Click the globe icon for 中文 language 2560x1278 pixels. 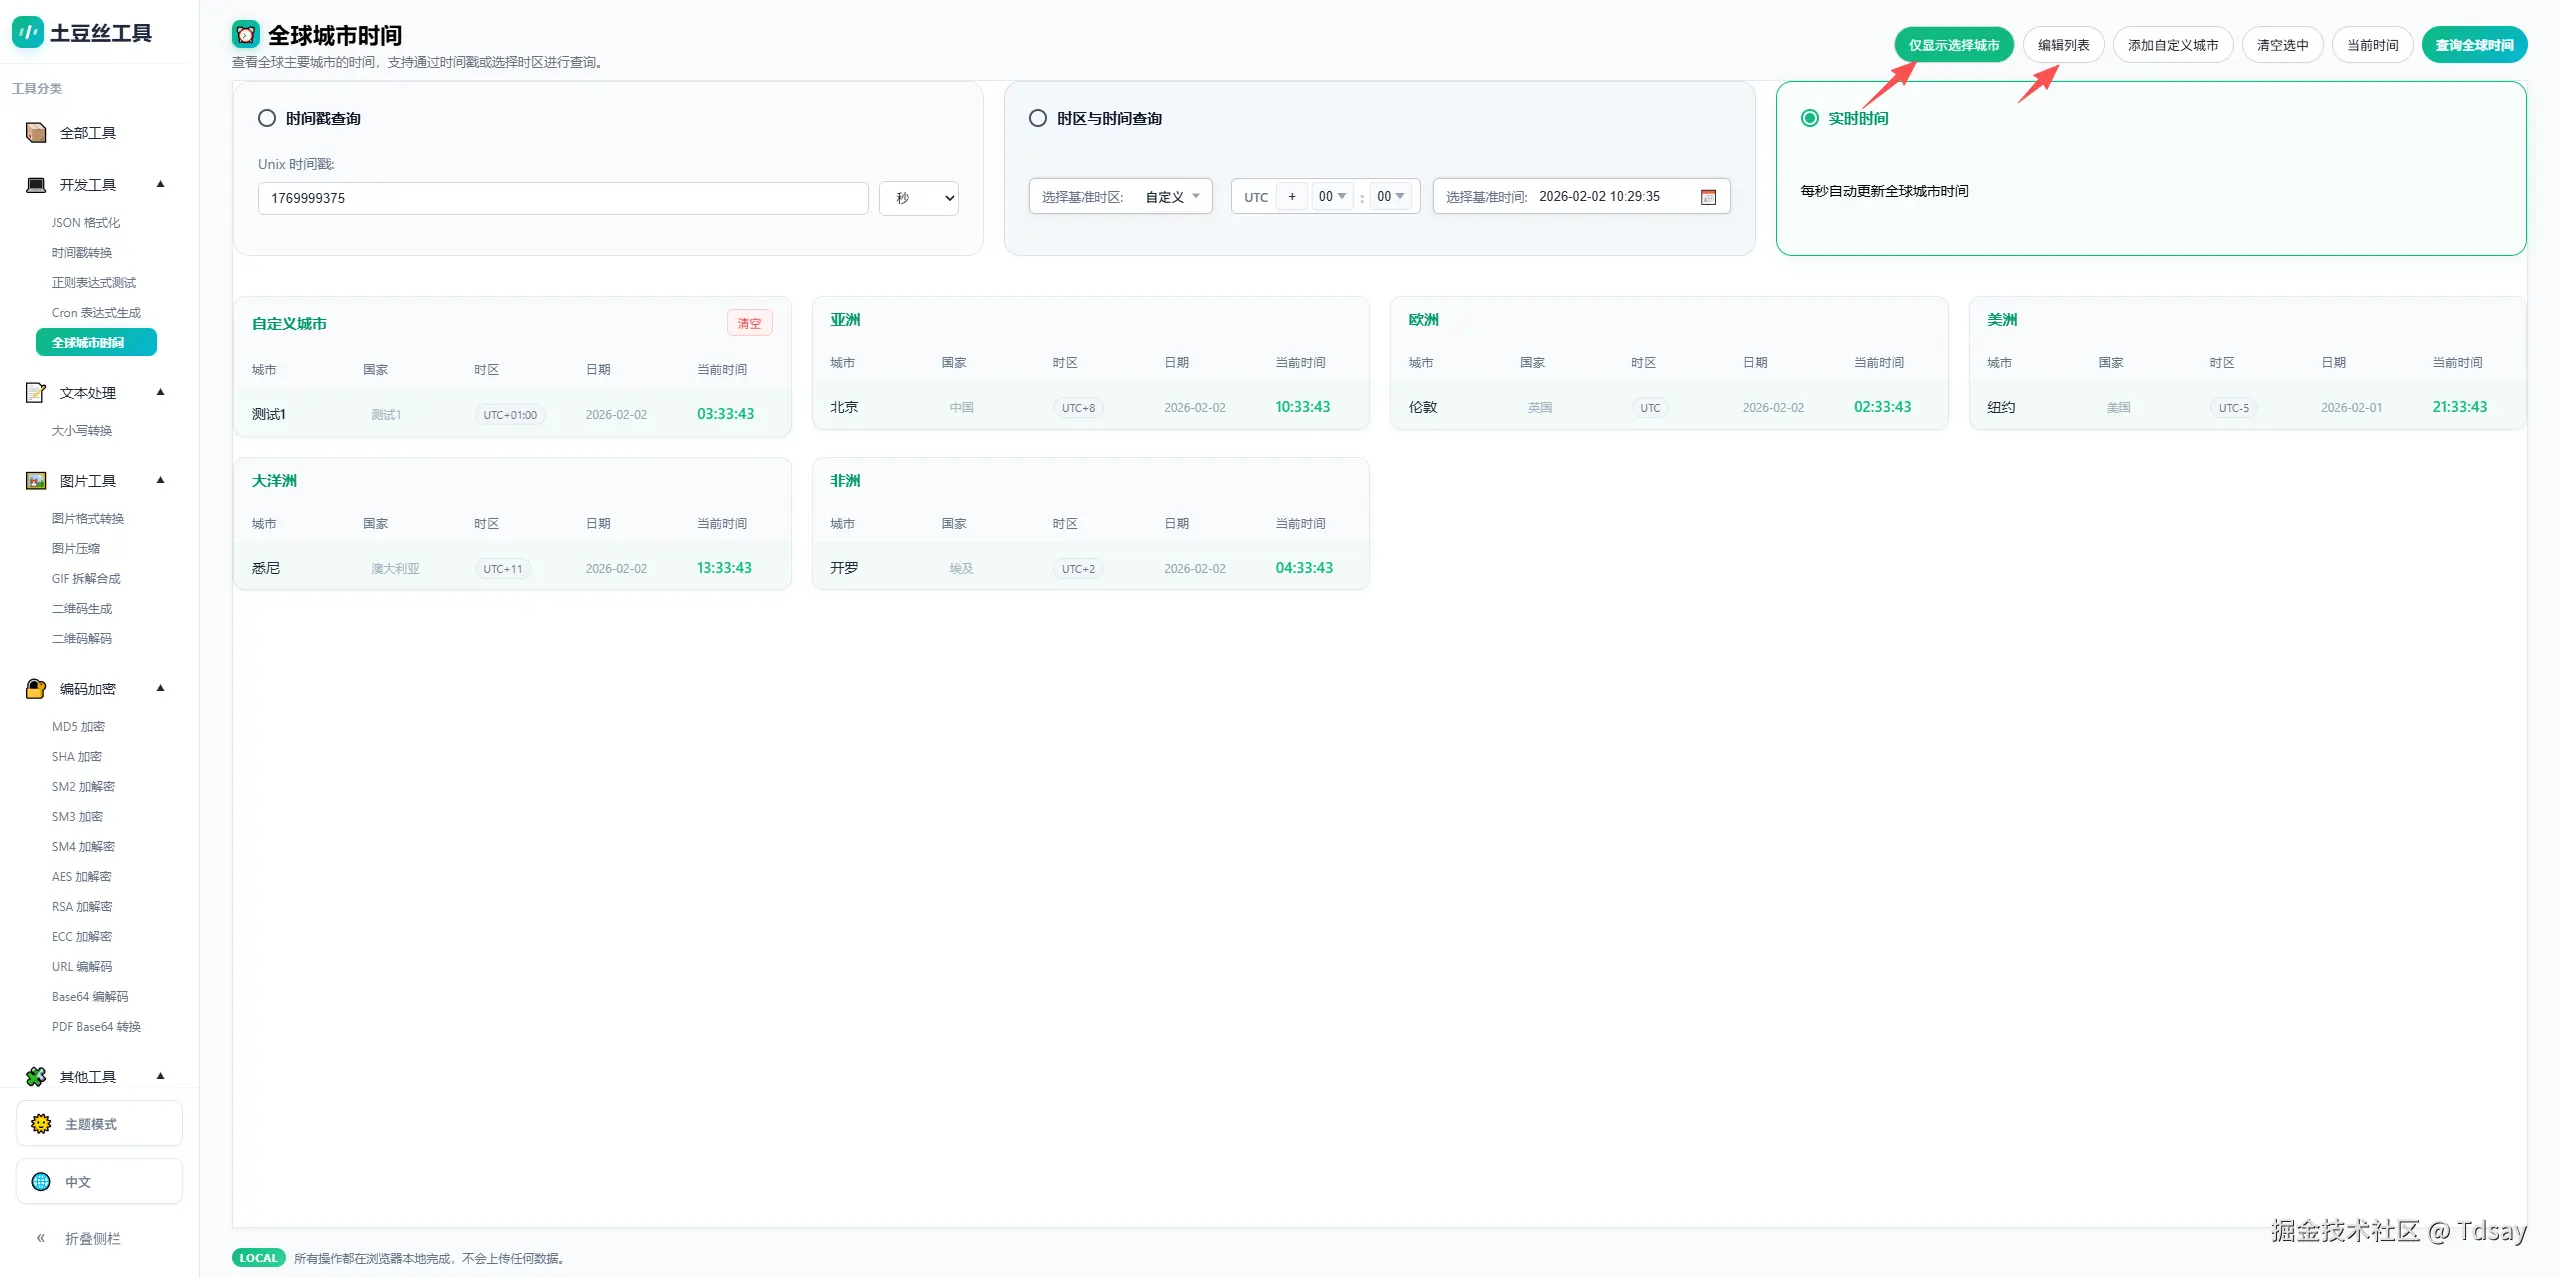[x=41, y=1182]
